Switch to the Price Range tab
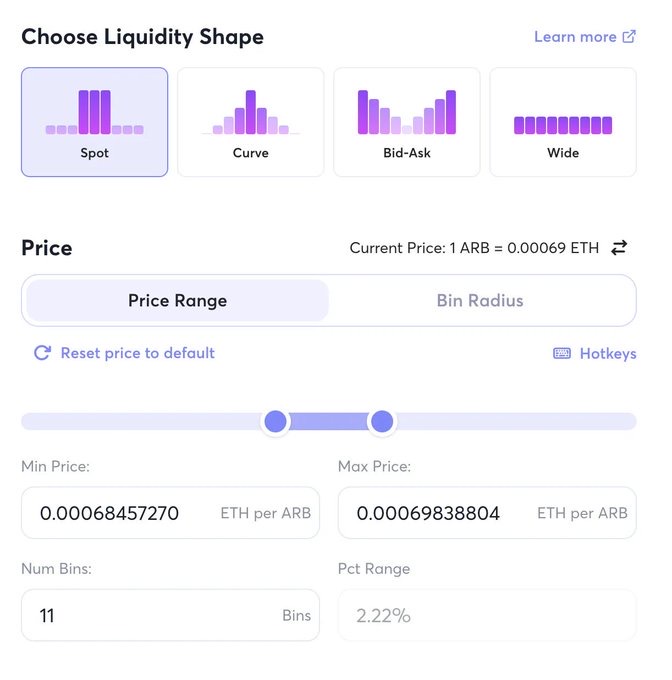 click(177, 300)
